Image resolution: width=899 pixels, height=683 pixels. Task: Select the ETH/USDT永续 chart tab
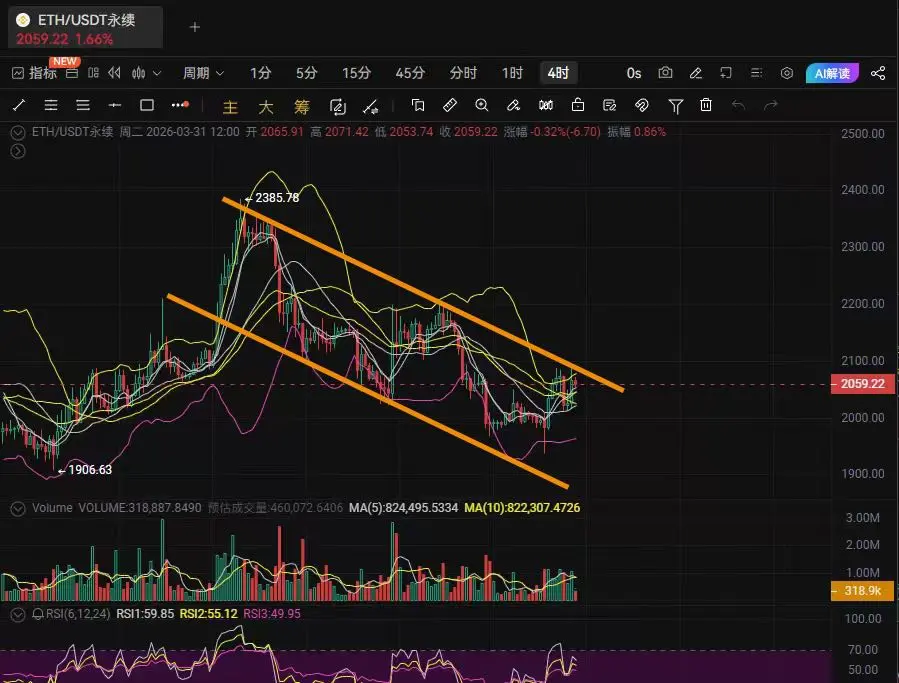coord(85,28)
